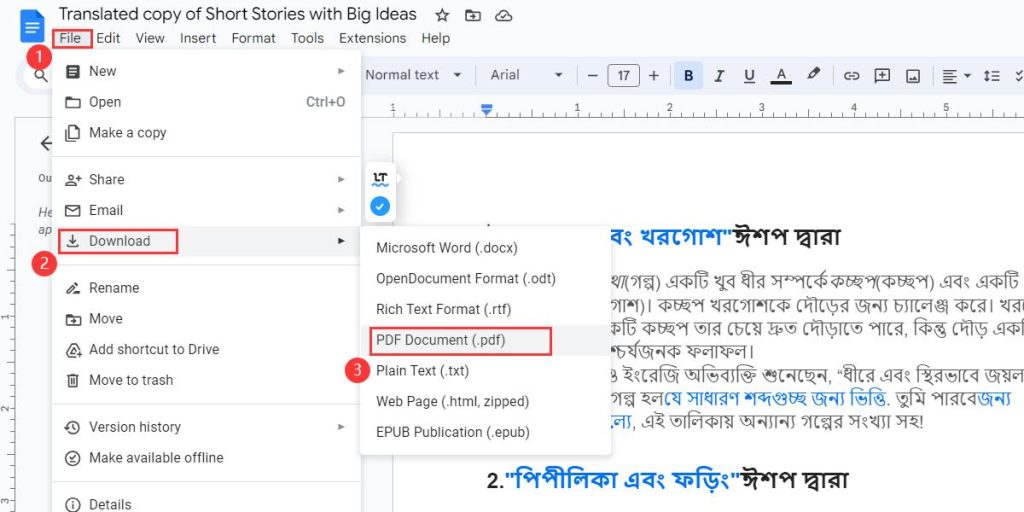Open the Help menu
This screenshot has height=512, width=1024.
tap(436, 38)
